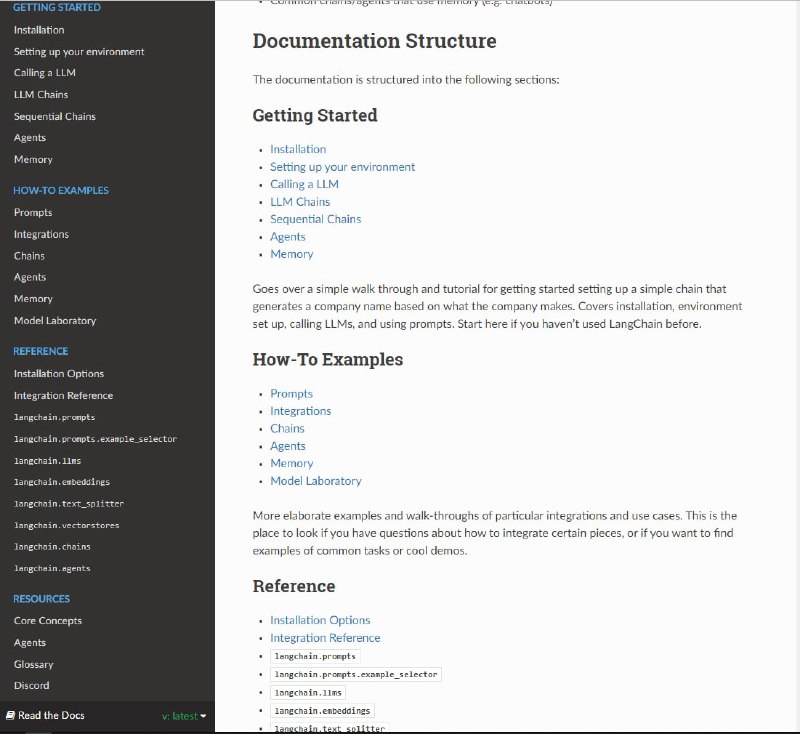Open langchain.prompts.example_selector in the sidebar

(x=95, y=439)
